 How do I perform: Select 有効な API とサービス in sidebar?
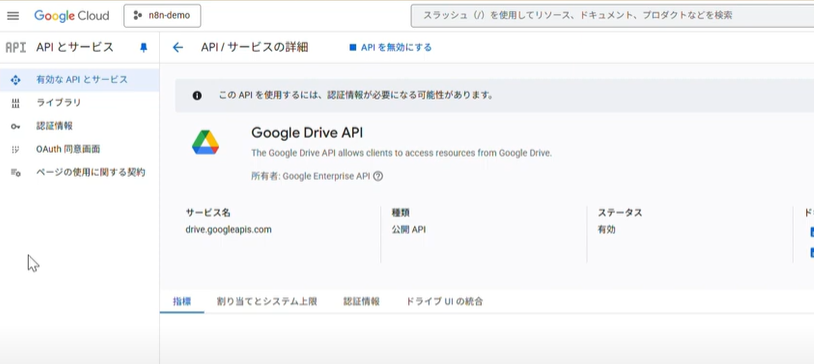[x=79, y=80]
